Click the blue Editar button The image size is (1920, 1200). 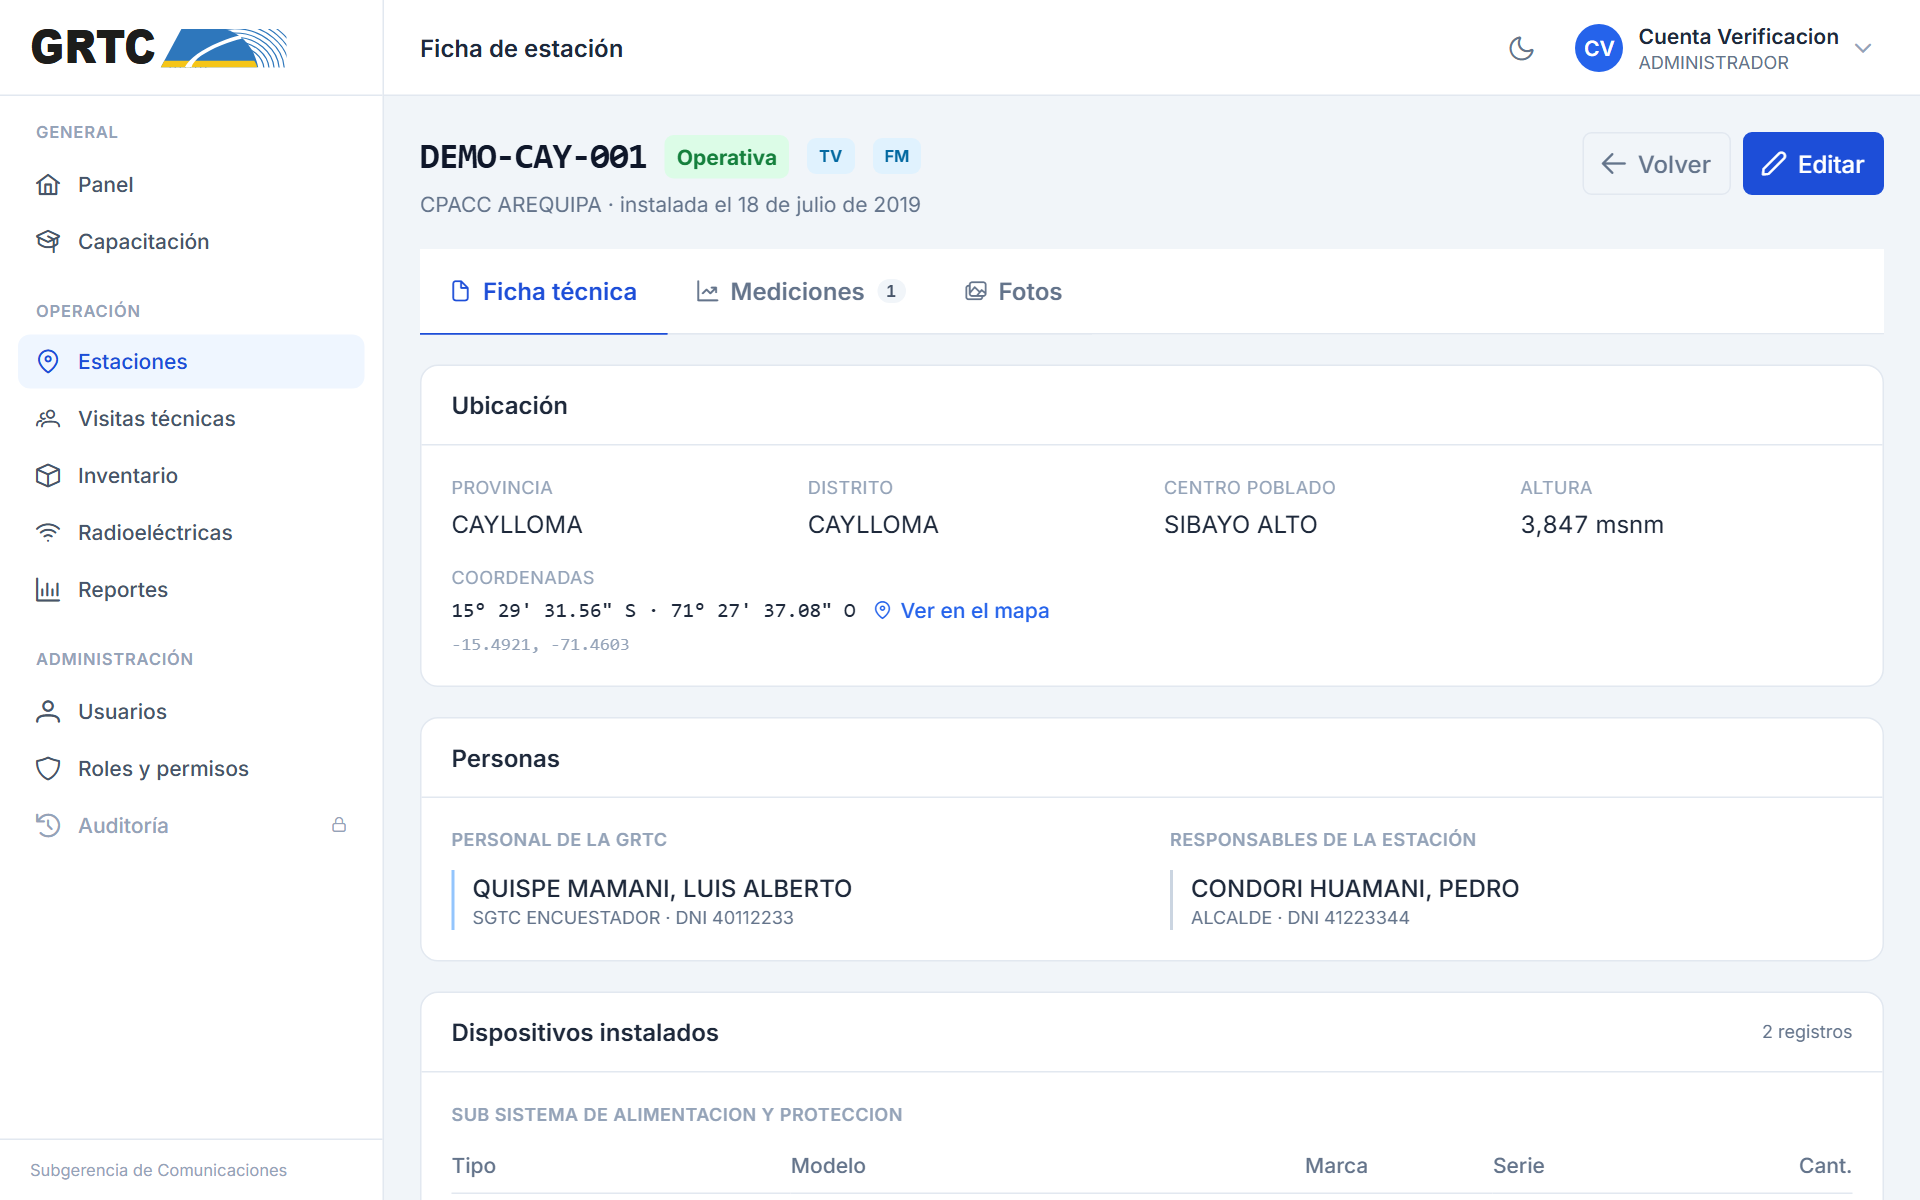coord(1813,164)
